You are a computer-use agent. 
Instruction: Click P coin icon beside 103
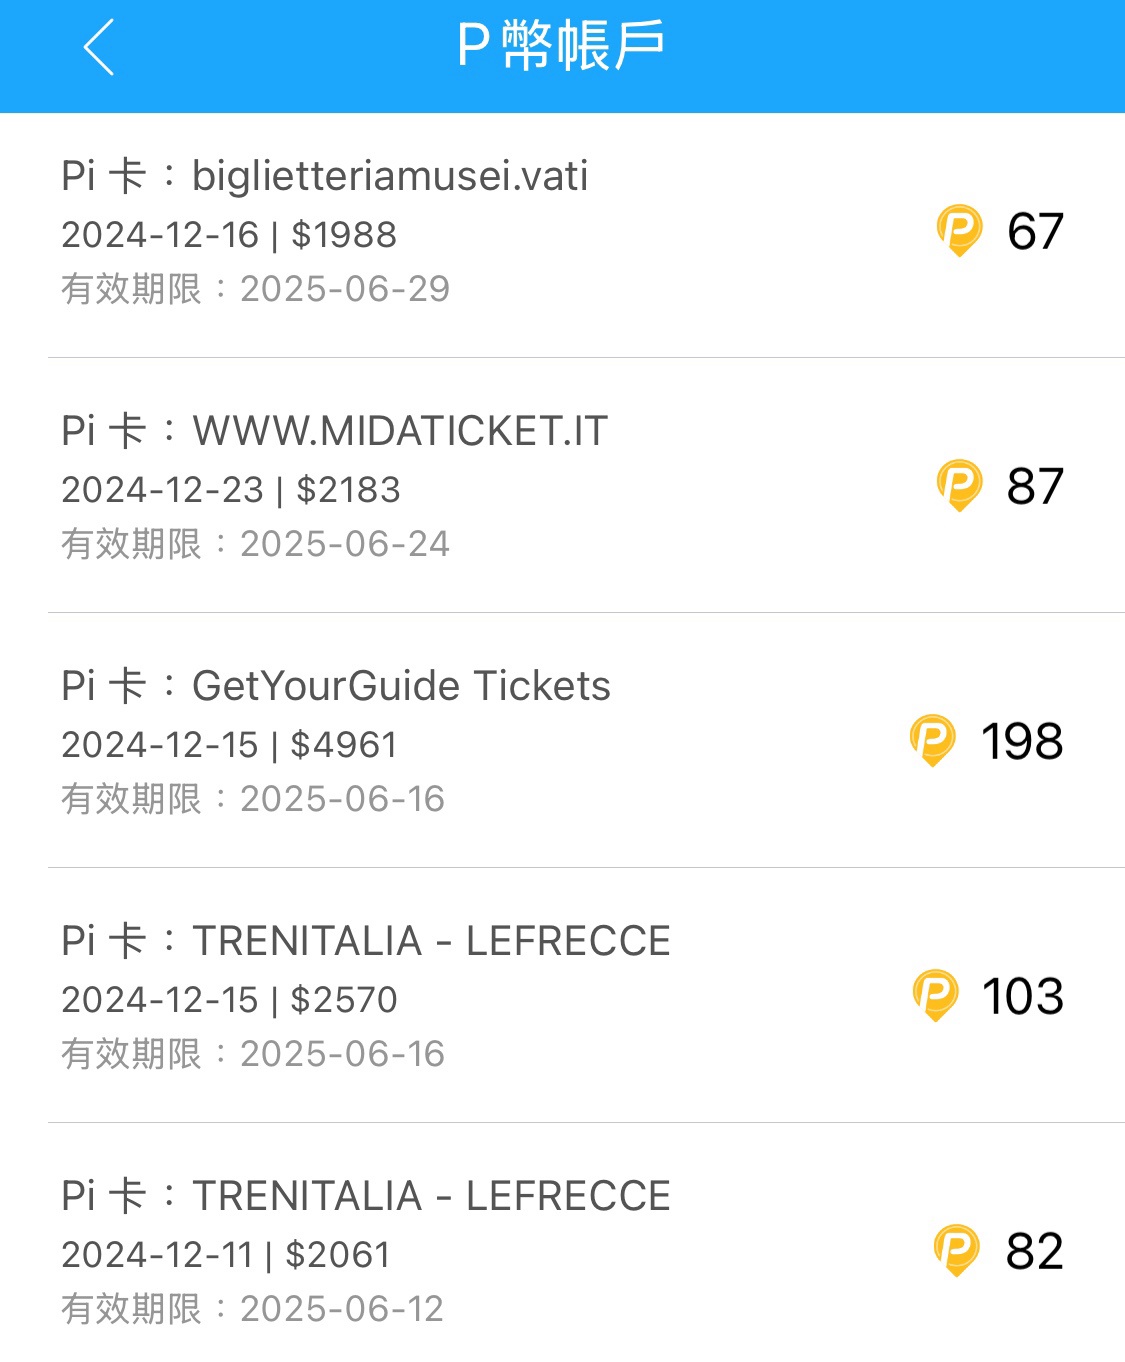(x=936, y=995)
